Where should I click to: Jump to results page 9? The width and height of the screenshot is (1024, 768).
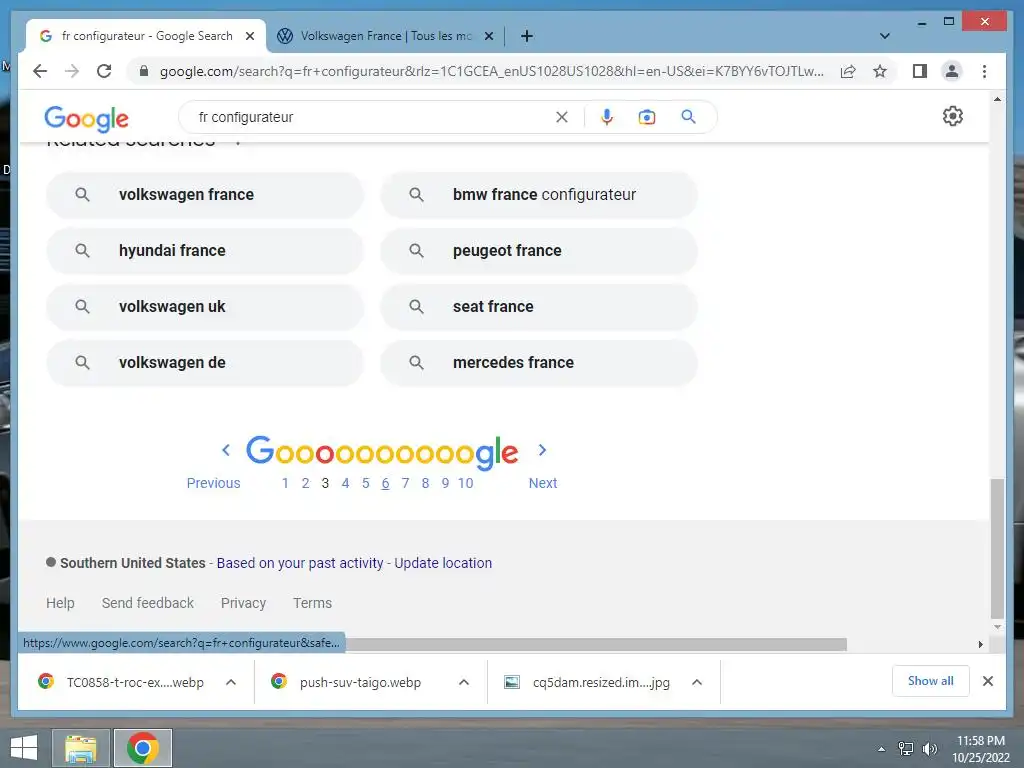click(445, 483)
